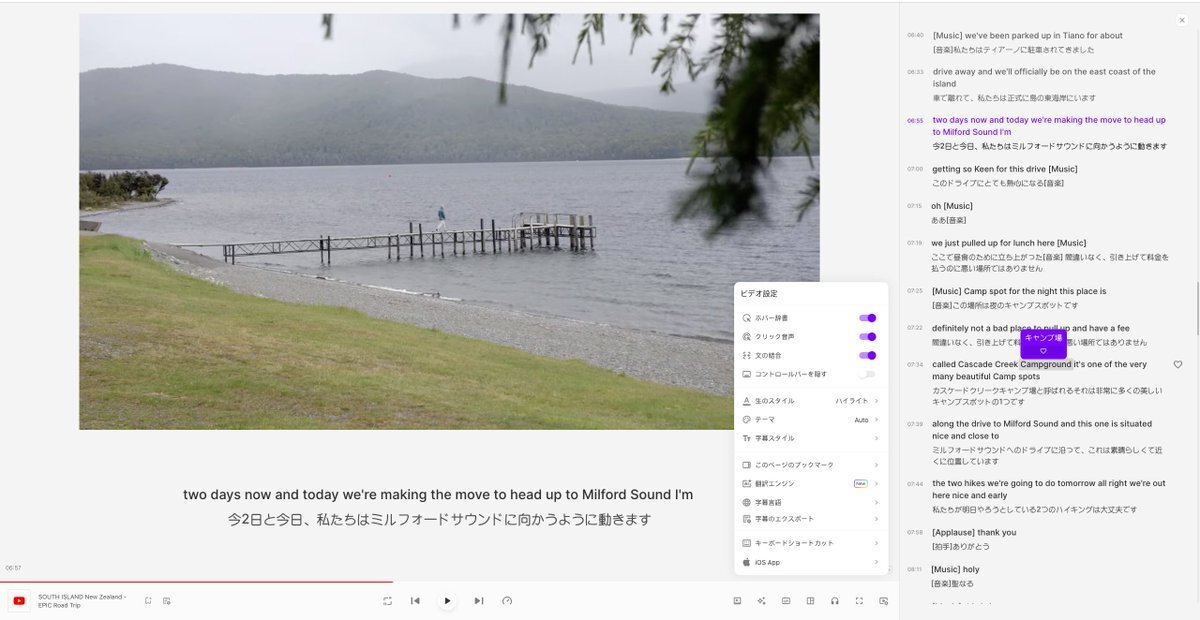Image resolution: width=1200 pixels, height=620 pixels.
Task: Skip to the previous subtitle
Action: coord(415,601)
